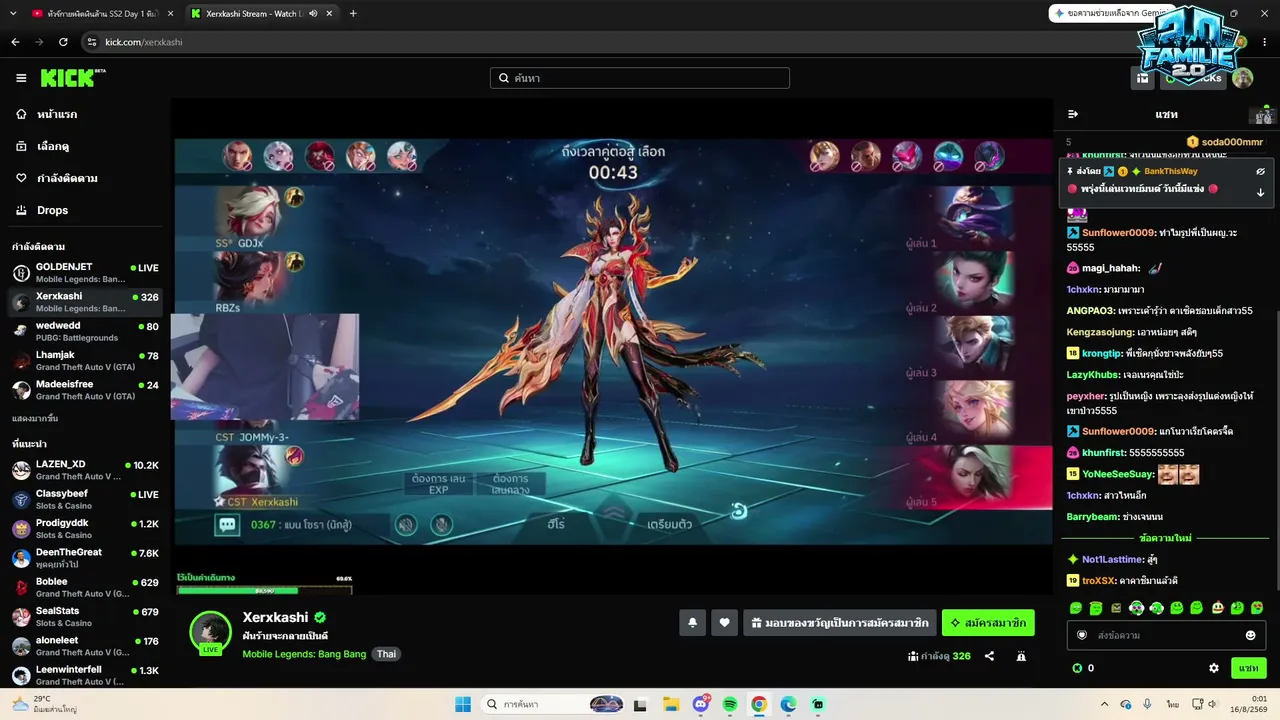This screenshot has width=1280, height=720.
Task: Open the เลือกดู browse page
Action: click(x=53, y=146)
